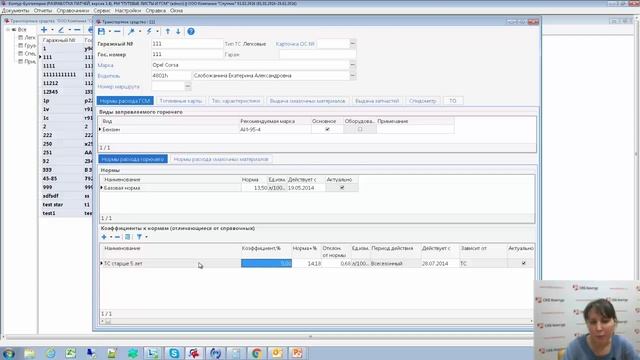Remove coefficient with the minus icon
The height and width of the screenshot is (360, 640).
[117, 237]
